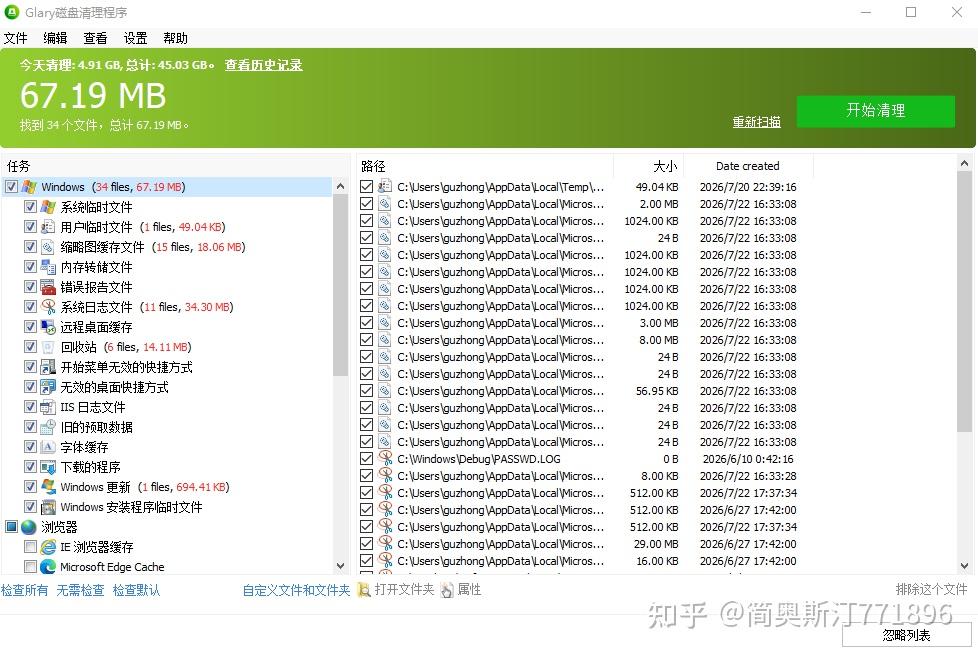Click the IE 浏览器缓存 icon

tap(48, 547)
